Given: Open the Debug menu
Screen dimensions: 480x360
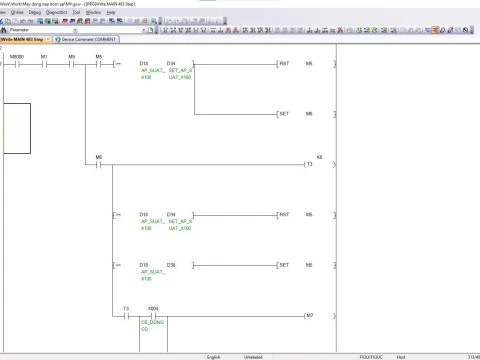Looking at the screenshot, I should [35, 12].
